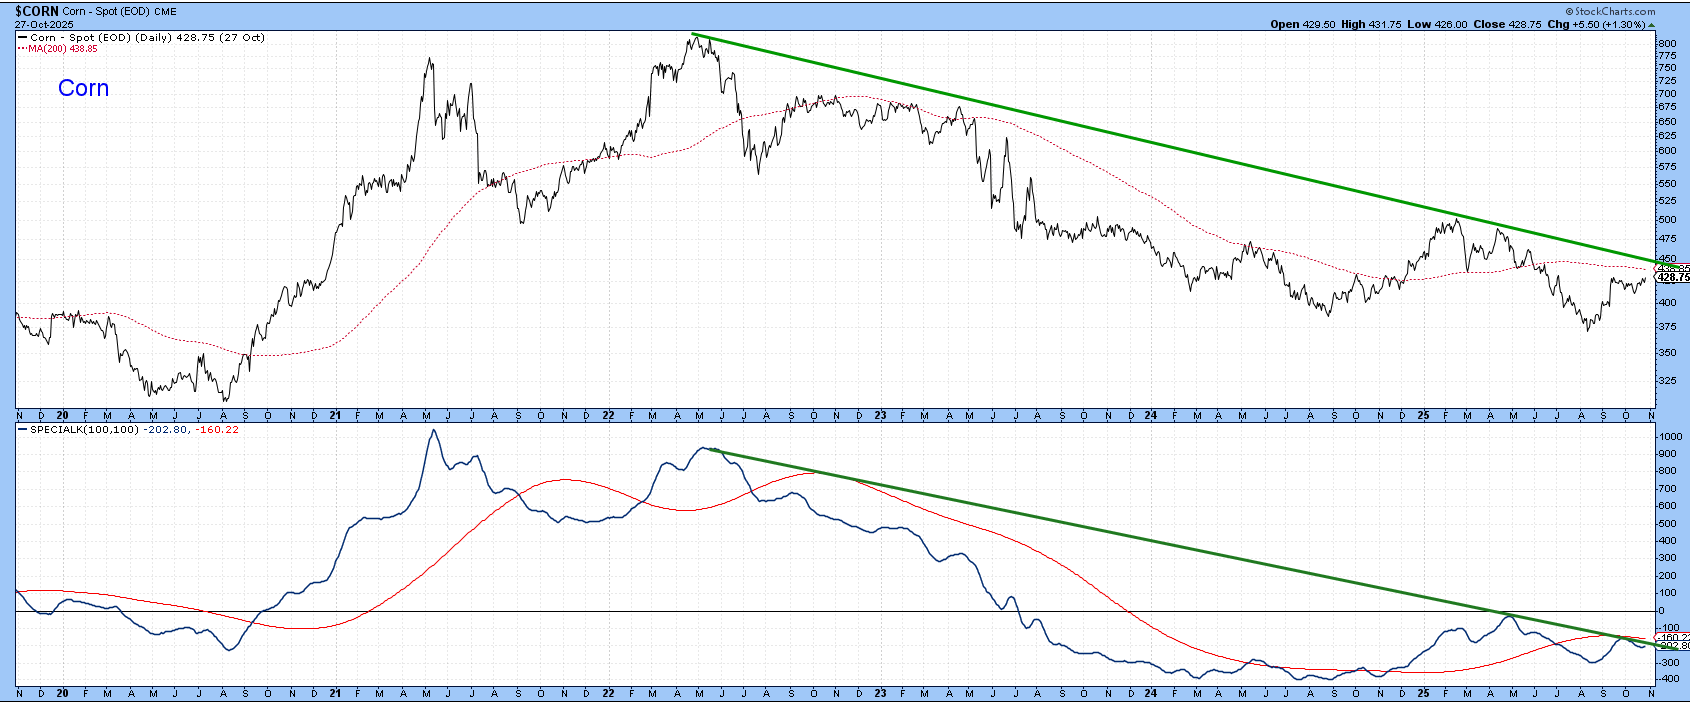Click the blue Corn annotation label
Viewport: 1690px width, 703px height.
(x=83, y=88)
